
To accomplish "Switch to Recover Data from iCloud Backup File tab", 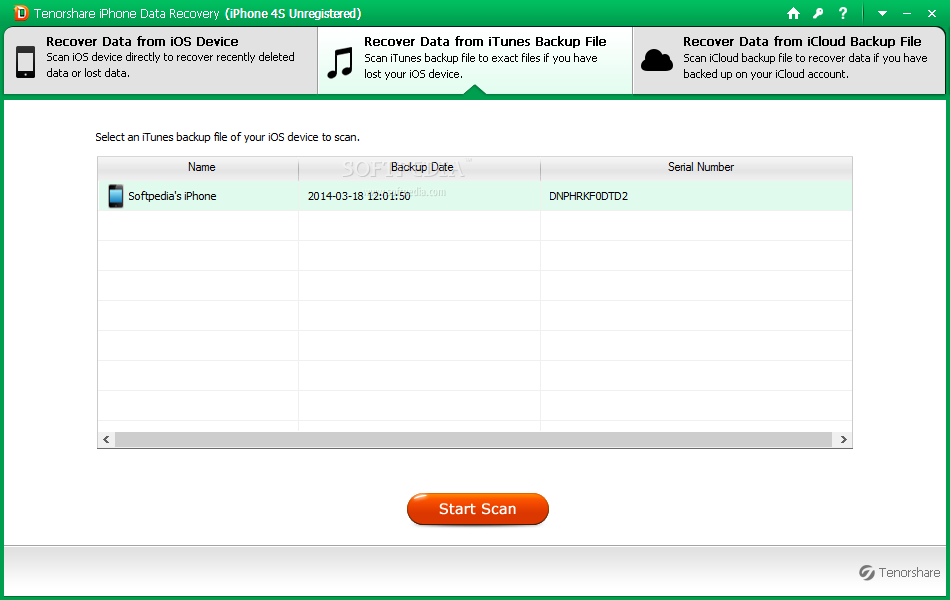I will [789, 60].
